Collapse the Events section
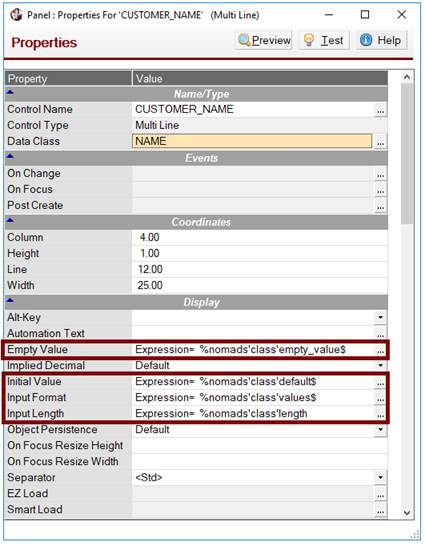 tap(10, 156)
